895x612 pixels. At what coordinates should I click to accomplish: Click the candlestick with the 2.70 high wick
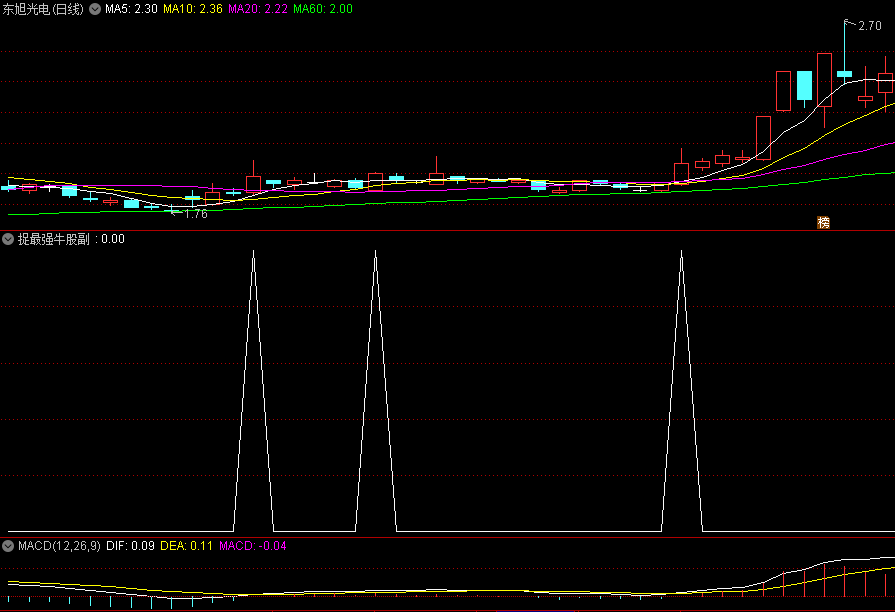click(845, 74)
